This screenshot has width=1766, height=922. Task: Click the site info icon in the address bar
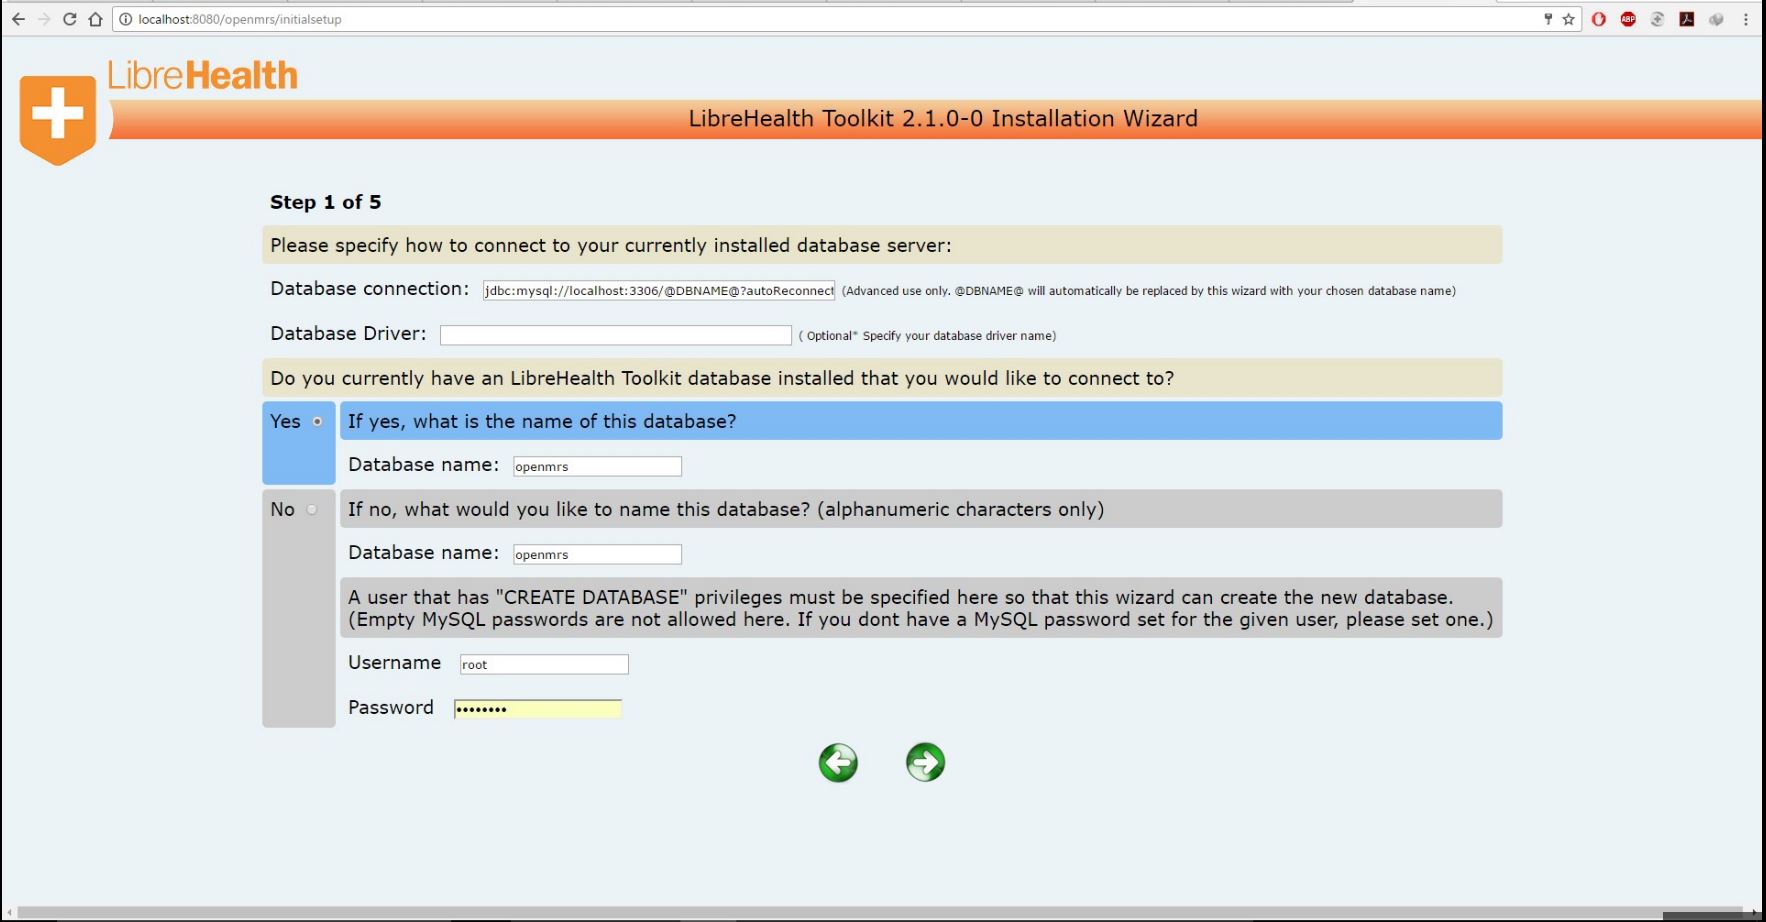[126, 19]
